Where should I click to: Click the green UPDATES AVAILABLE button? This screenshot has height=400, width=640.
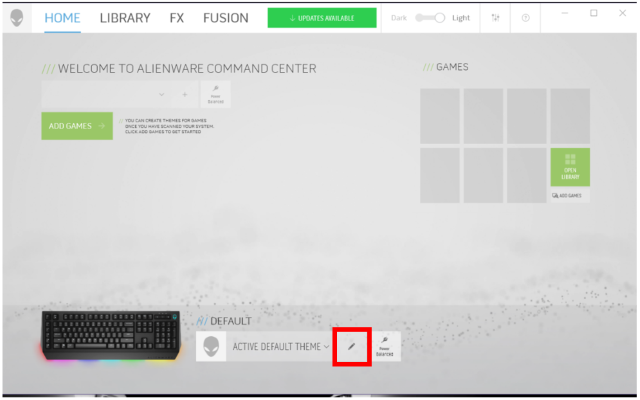(x=322, y=18)
